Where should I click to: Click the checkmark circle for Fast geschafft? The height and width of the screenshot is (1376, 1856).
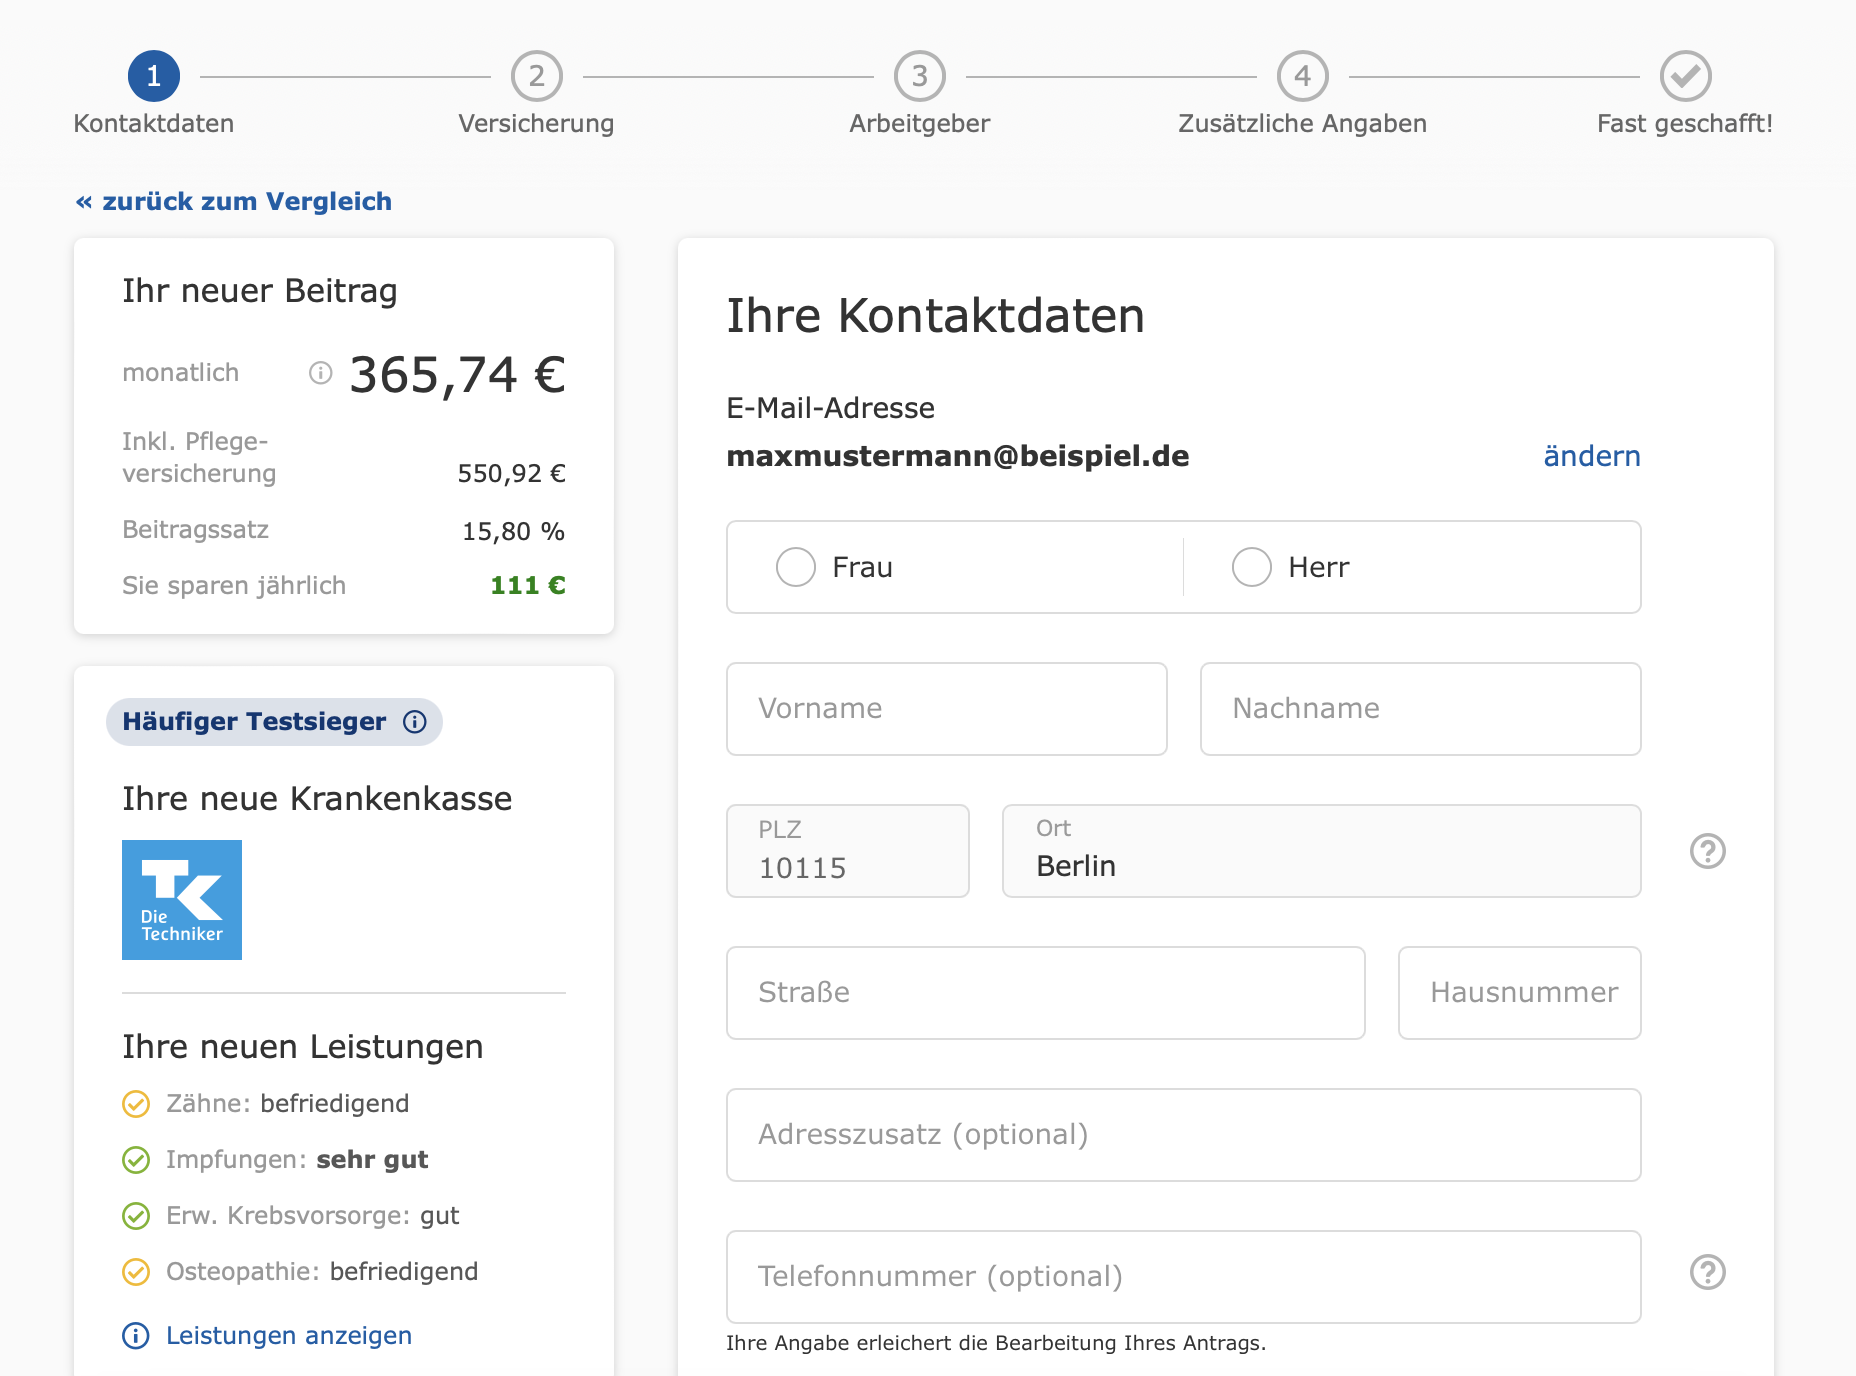(x=1686, y=76)
